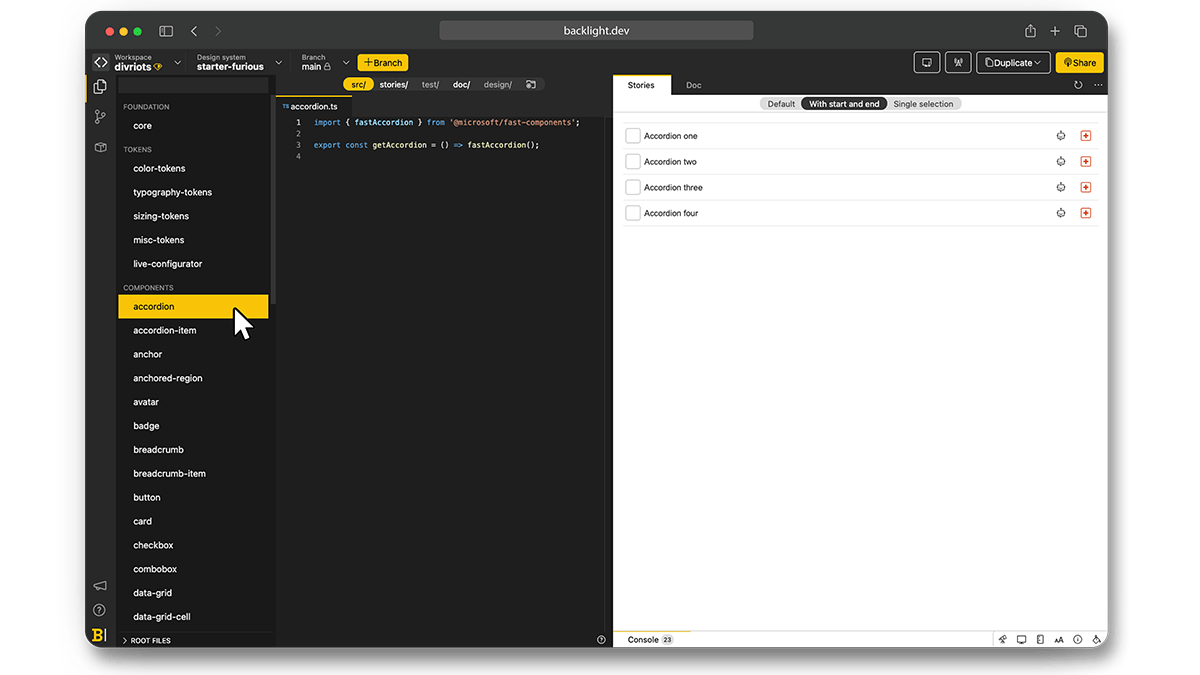Click the Share button
The width and height of the screenshot is (1200, 675).
(x=1079, y=63)
